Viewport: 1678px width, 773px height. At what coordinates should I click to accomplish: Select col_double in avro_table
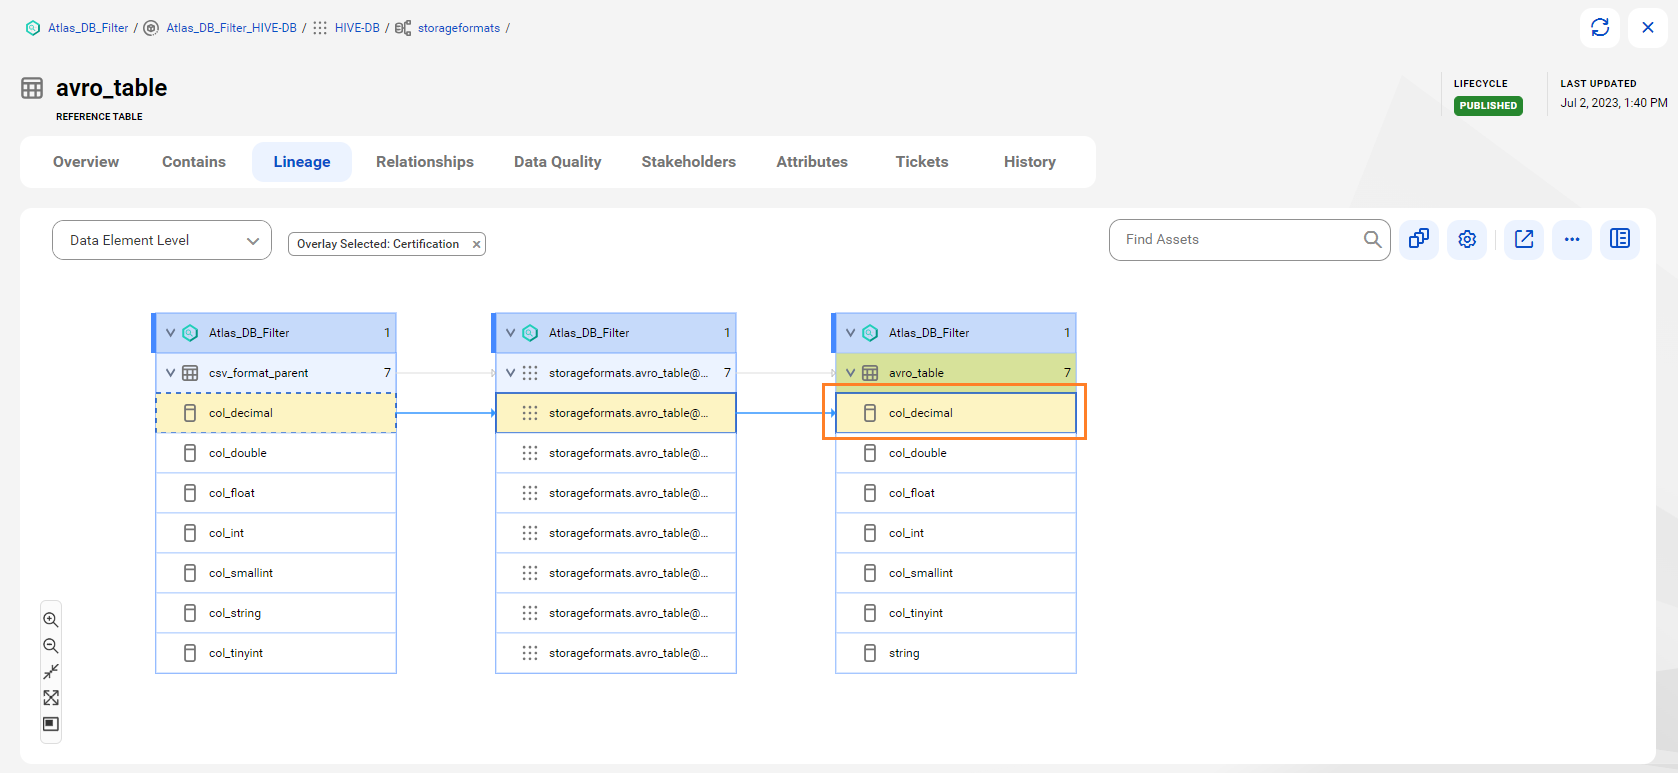point(956,453)
